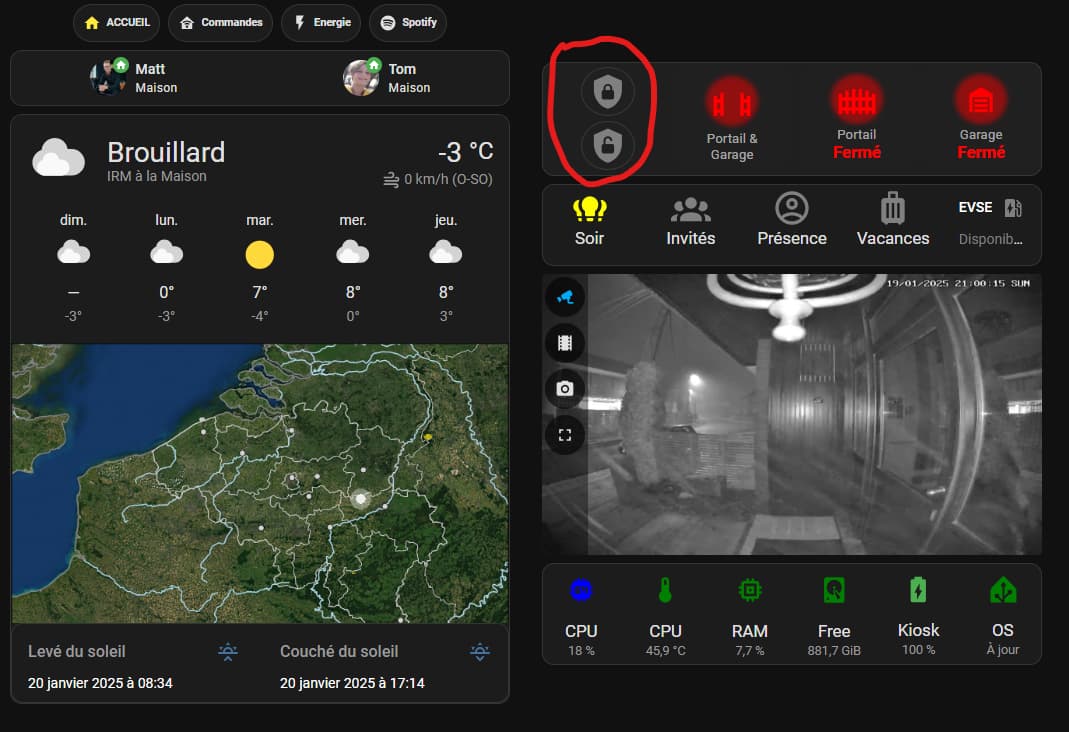
Task: Activate the Soir lighting mode
Action: pos(589,222)
